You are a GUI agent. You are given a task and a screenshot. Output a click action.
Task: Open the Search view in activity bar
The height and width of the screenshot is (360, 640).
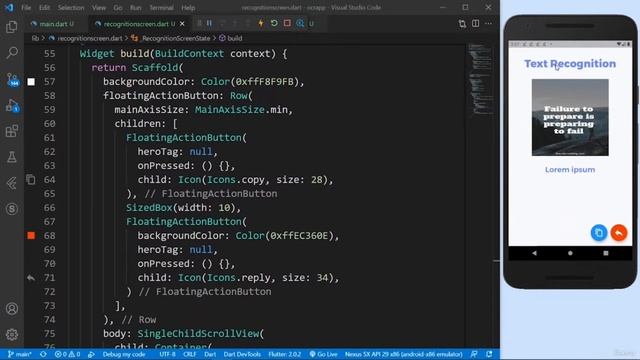[x=12, y=52]
